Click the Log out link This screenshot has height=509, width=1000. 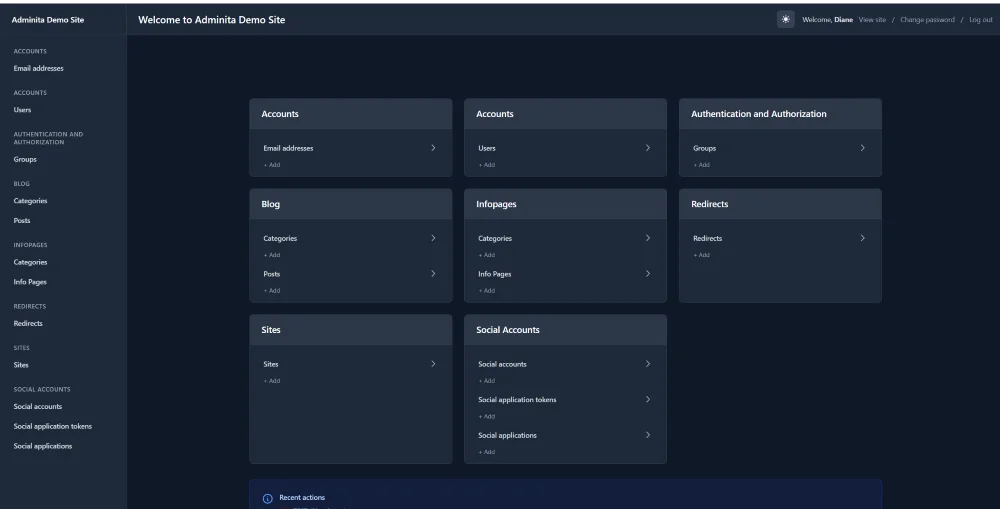(980, 20)
